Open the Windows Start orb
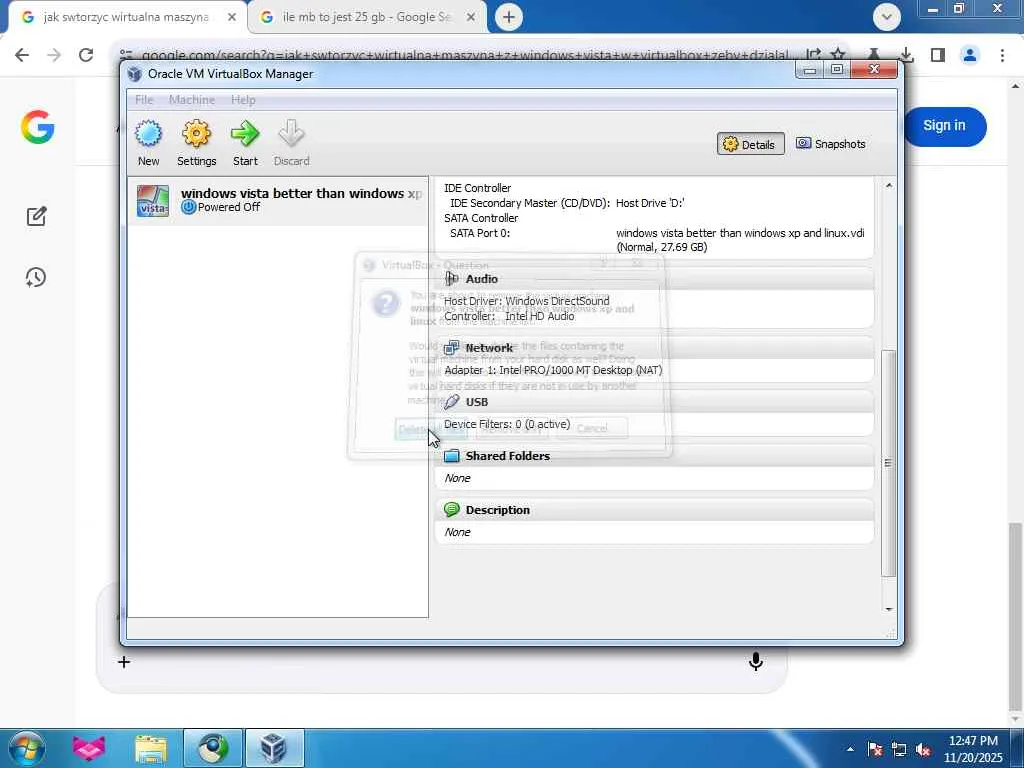Screen dimensions: 1024x768 tap(27, 748)
